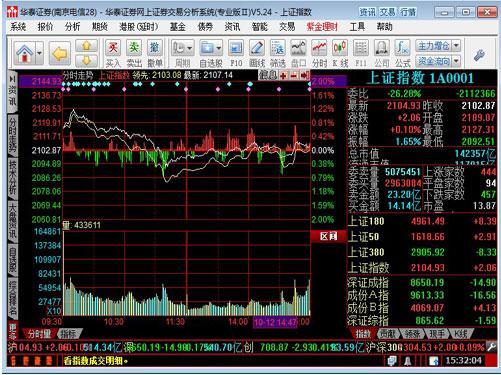Click the Home icon in the toolbar
Viewport: 501px width, 375px height.
click(25, 53)
